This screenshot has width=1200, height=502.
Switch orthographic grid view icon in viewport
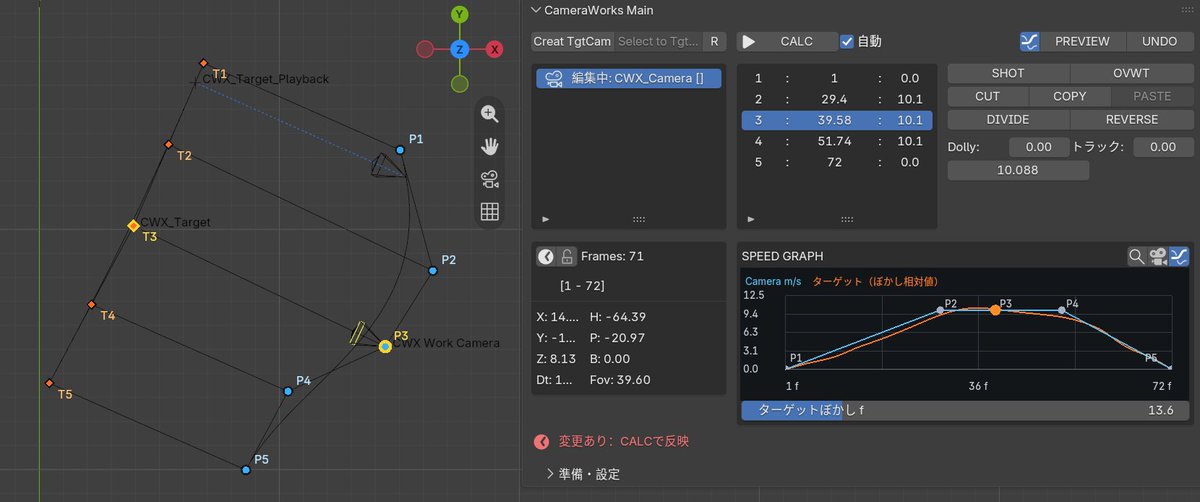pyautogui.click(x=489, y=212)
